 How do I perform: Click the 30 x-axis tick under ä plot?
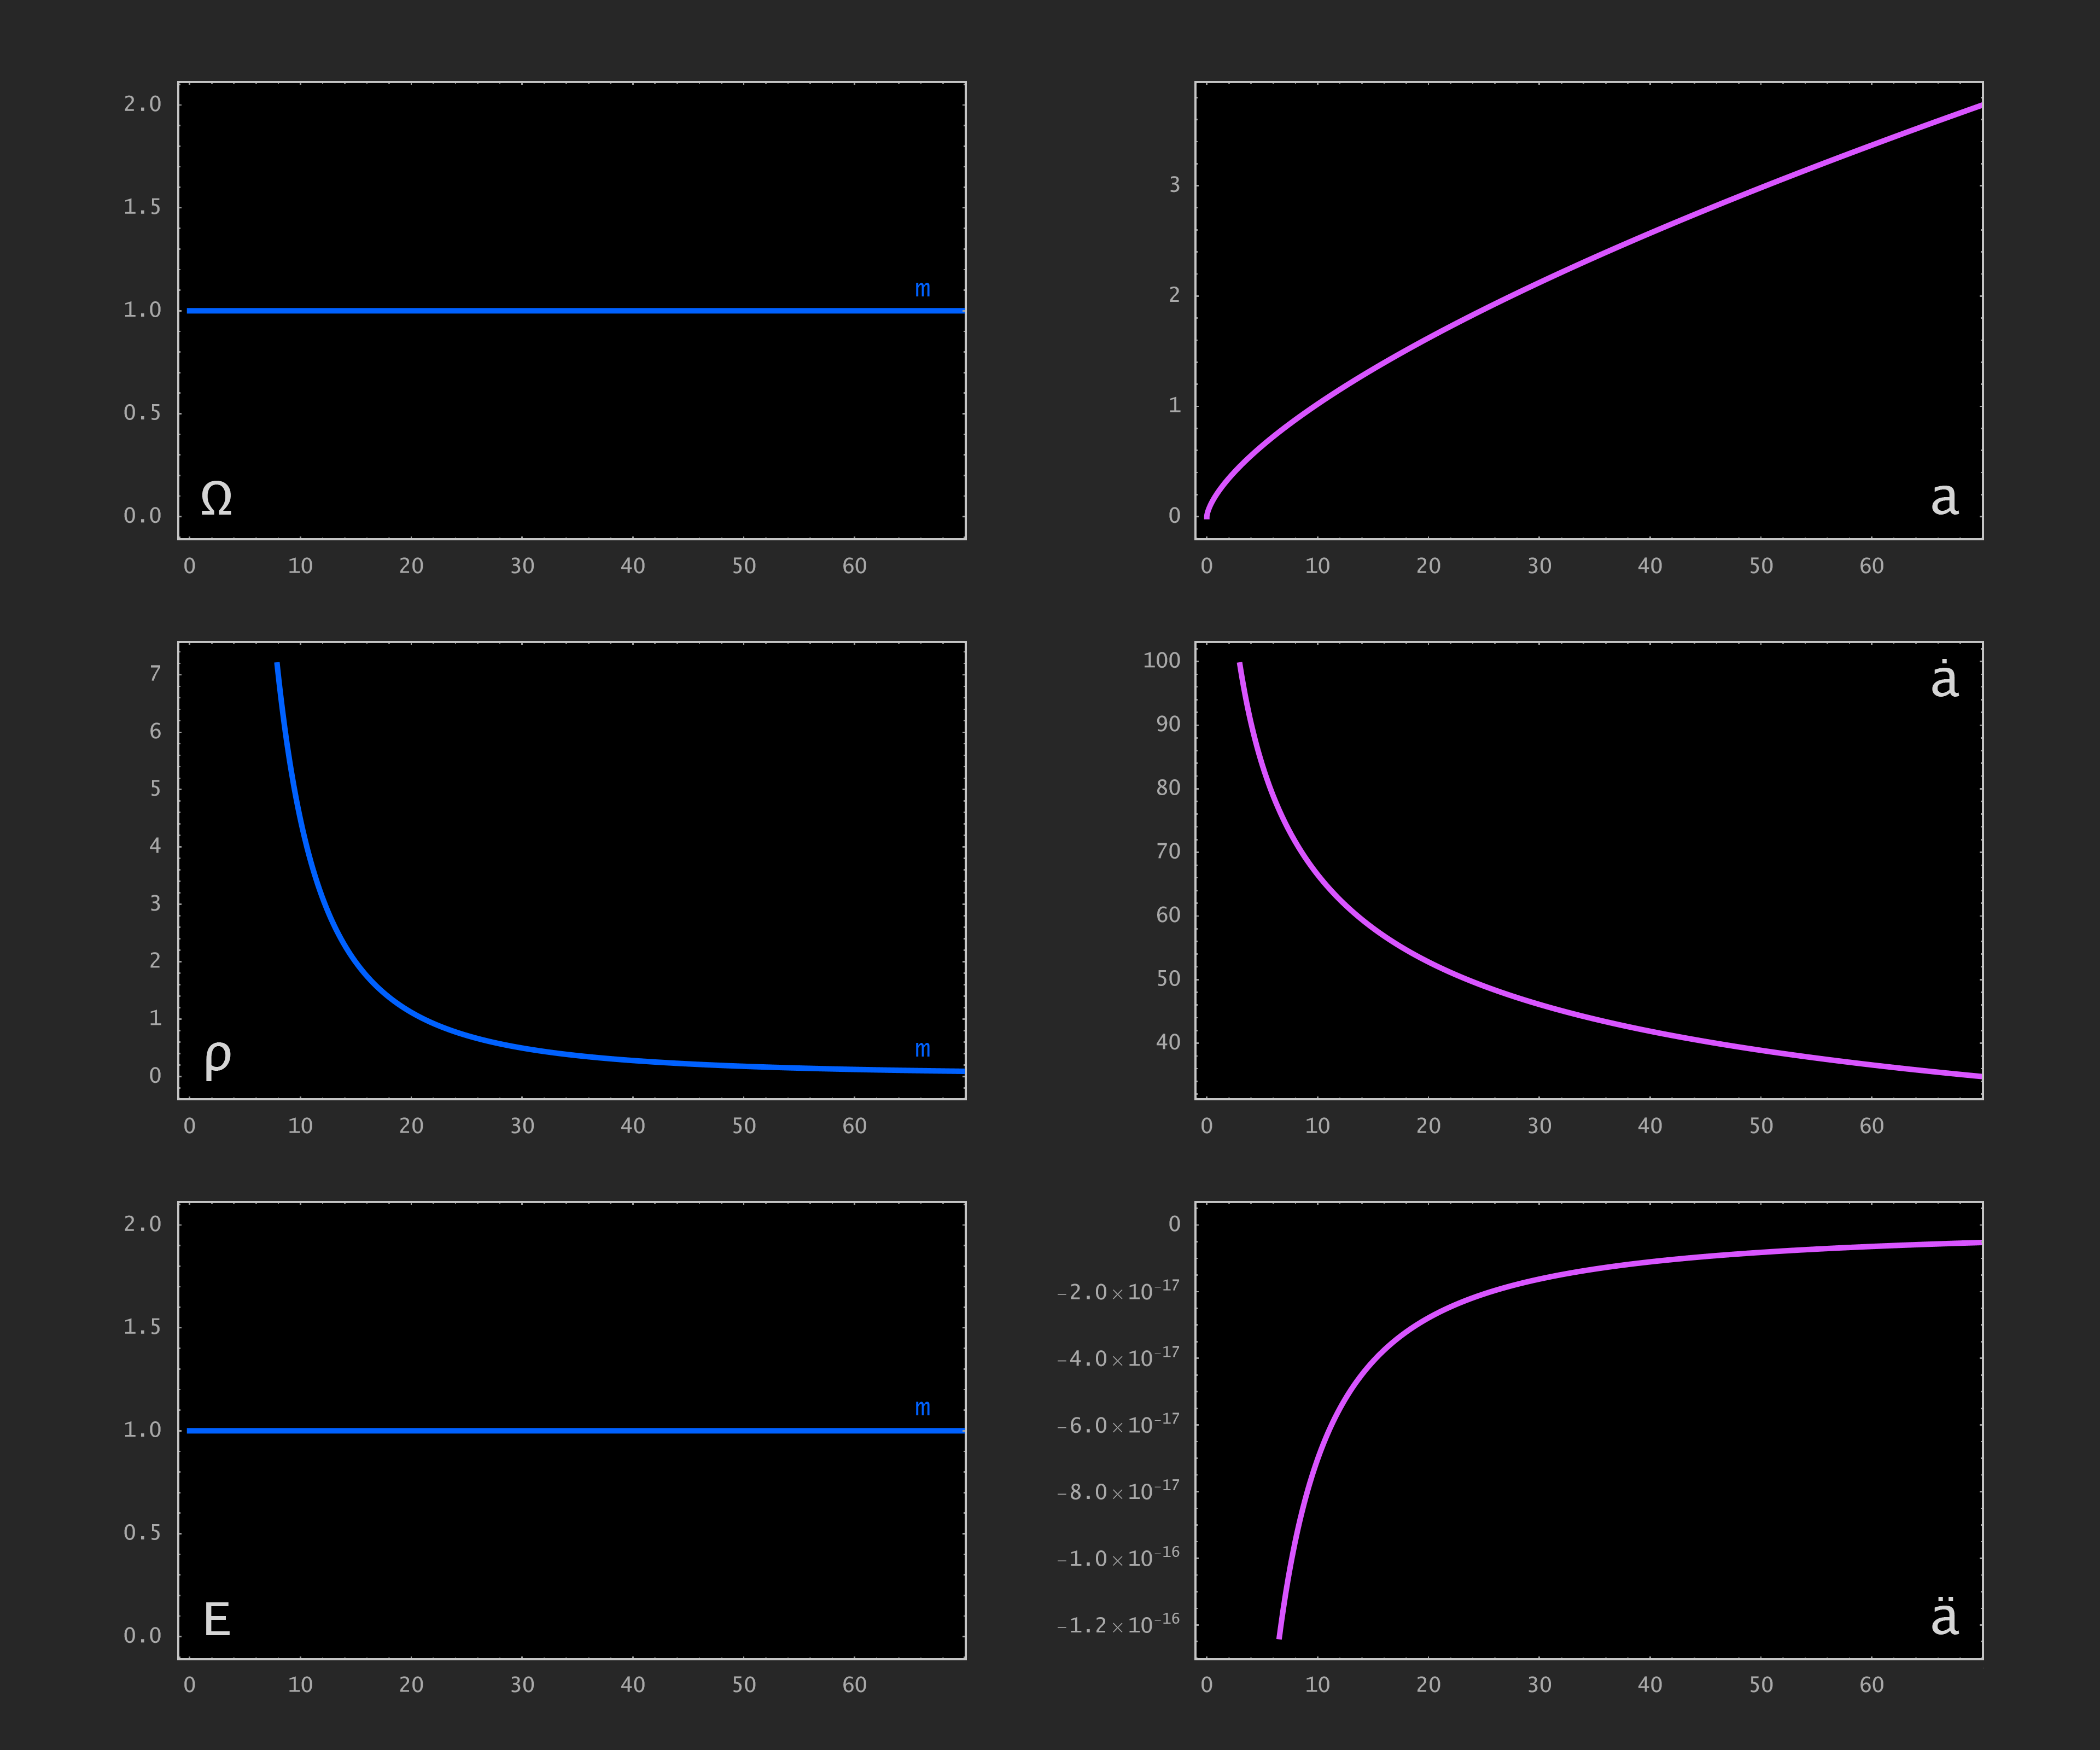click(x=1539, y=1685)
